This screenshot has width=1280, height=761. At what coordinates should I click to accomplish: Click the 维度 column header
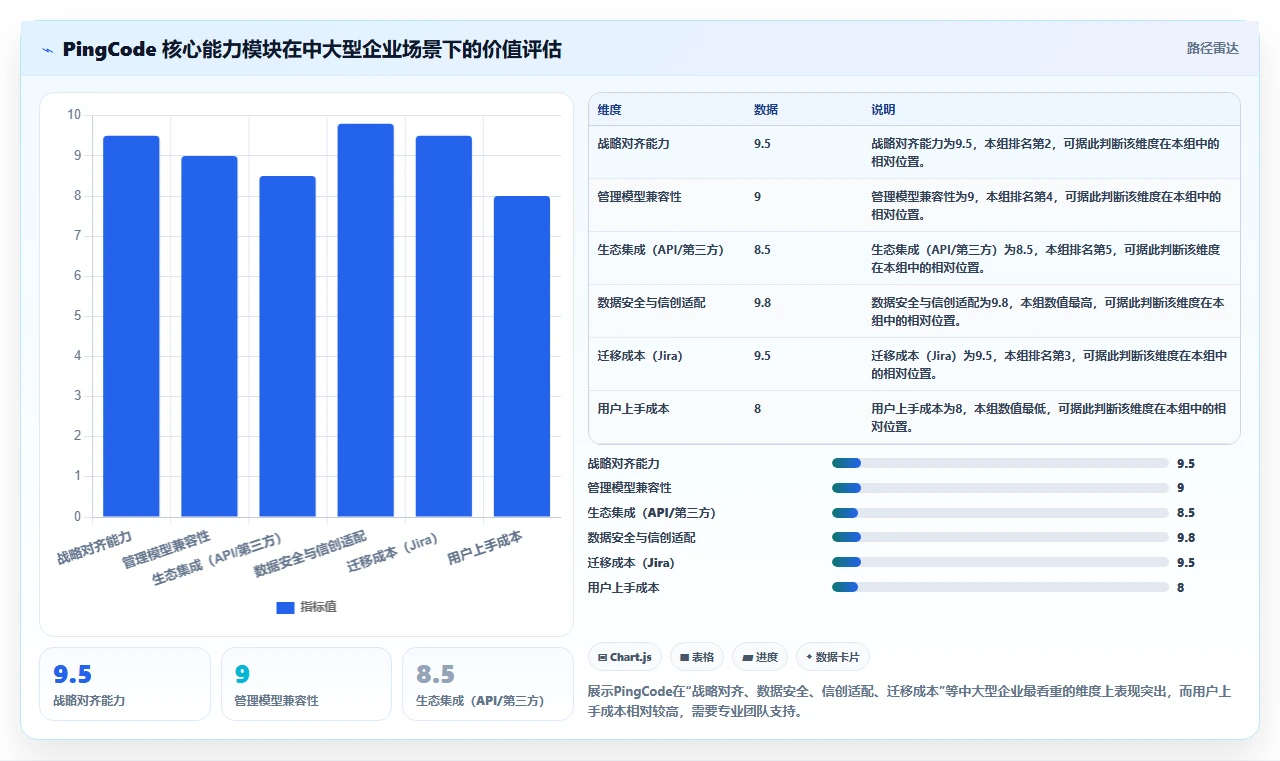[x=609, y=110]
